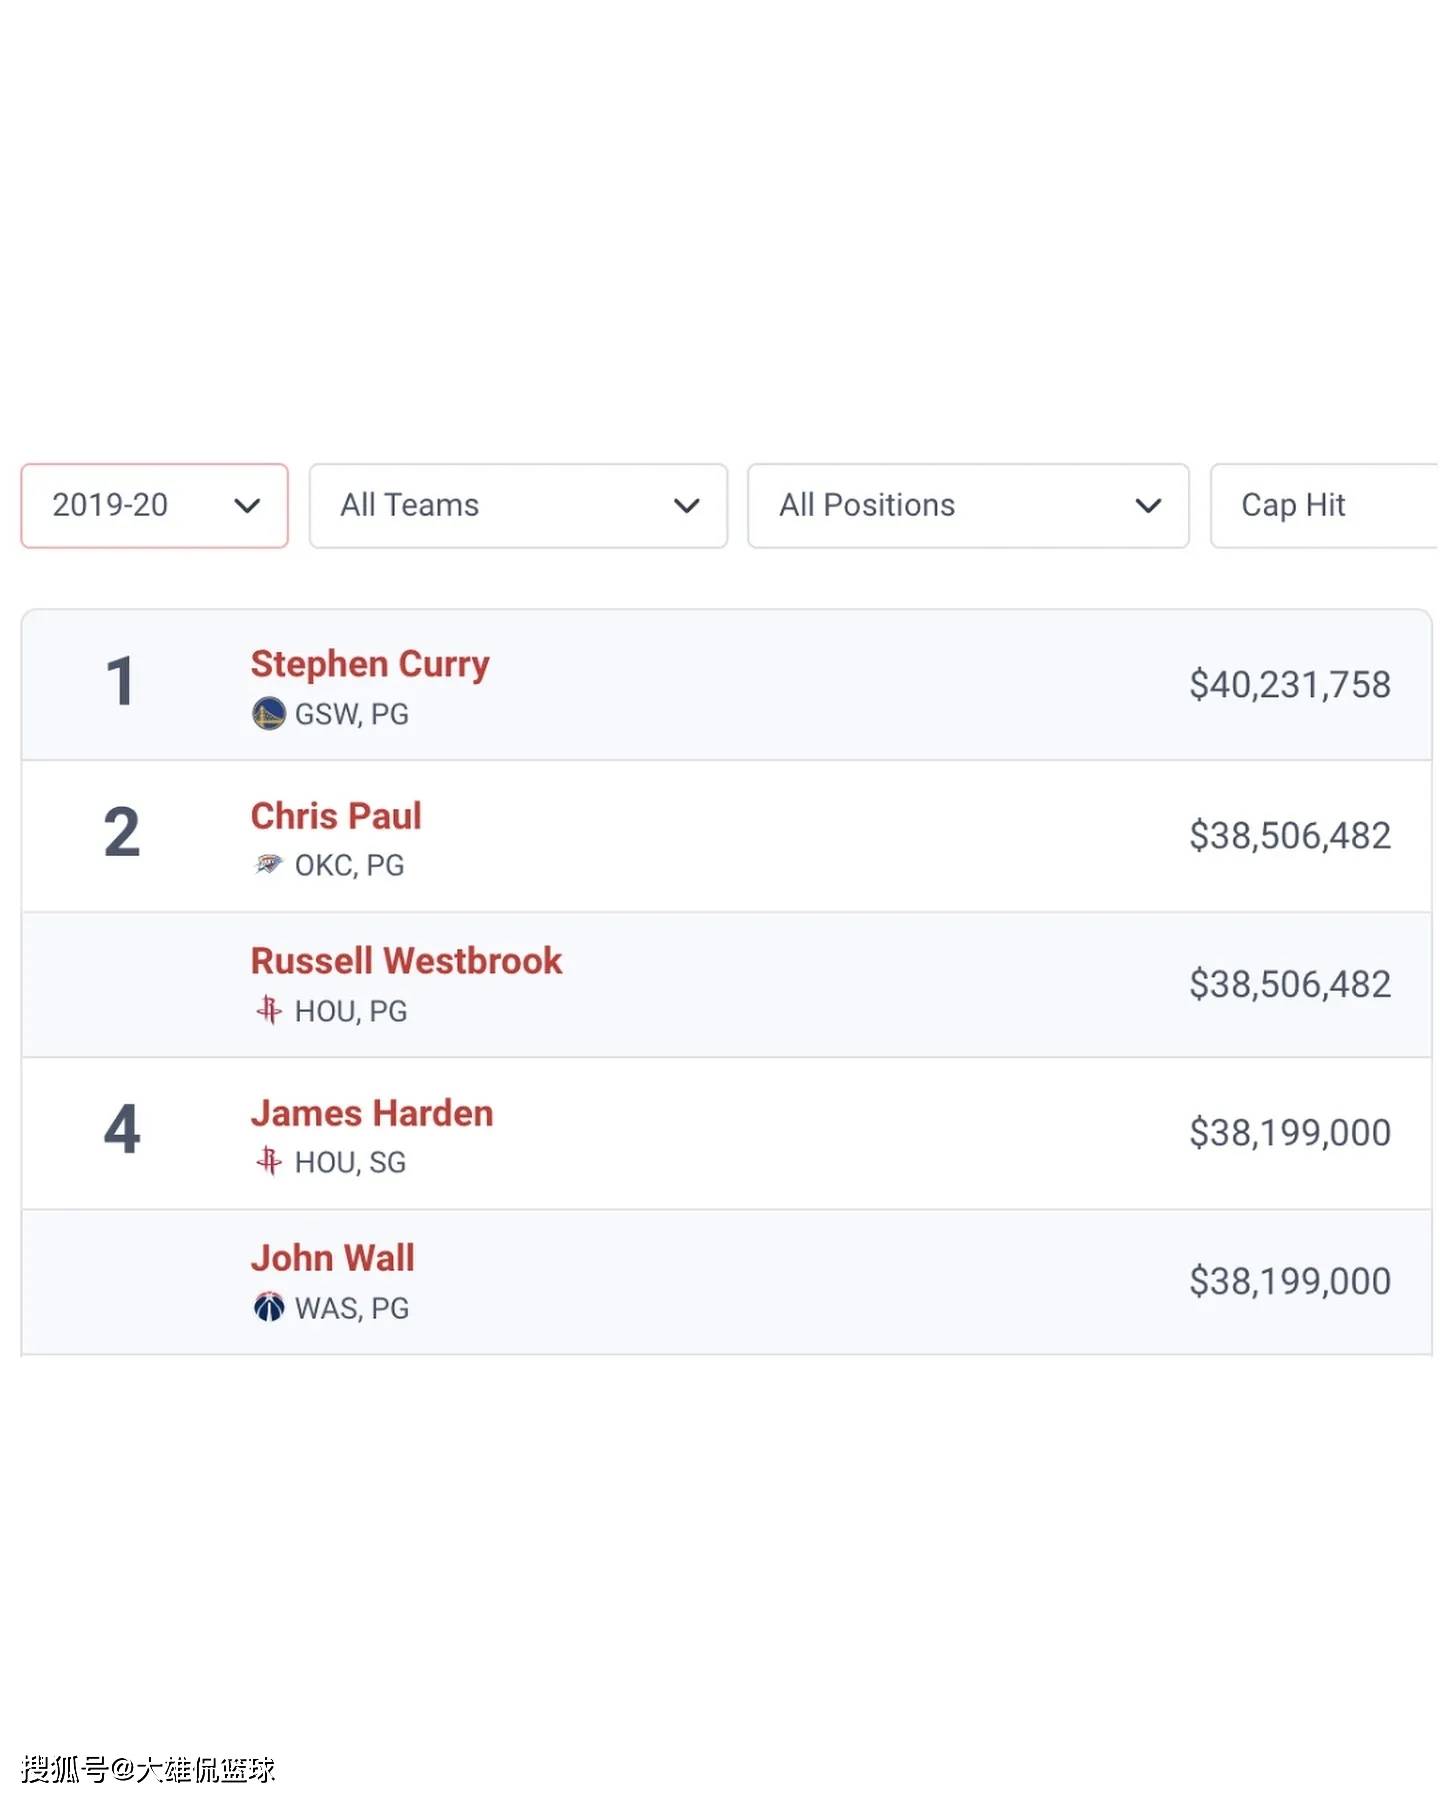Screen dimensions: 1440x1800
Task: Open James Harden's player page
Action: pyautogui.click(x=372, y=1113)
